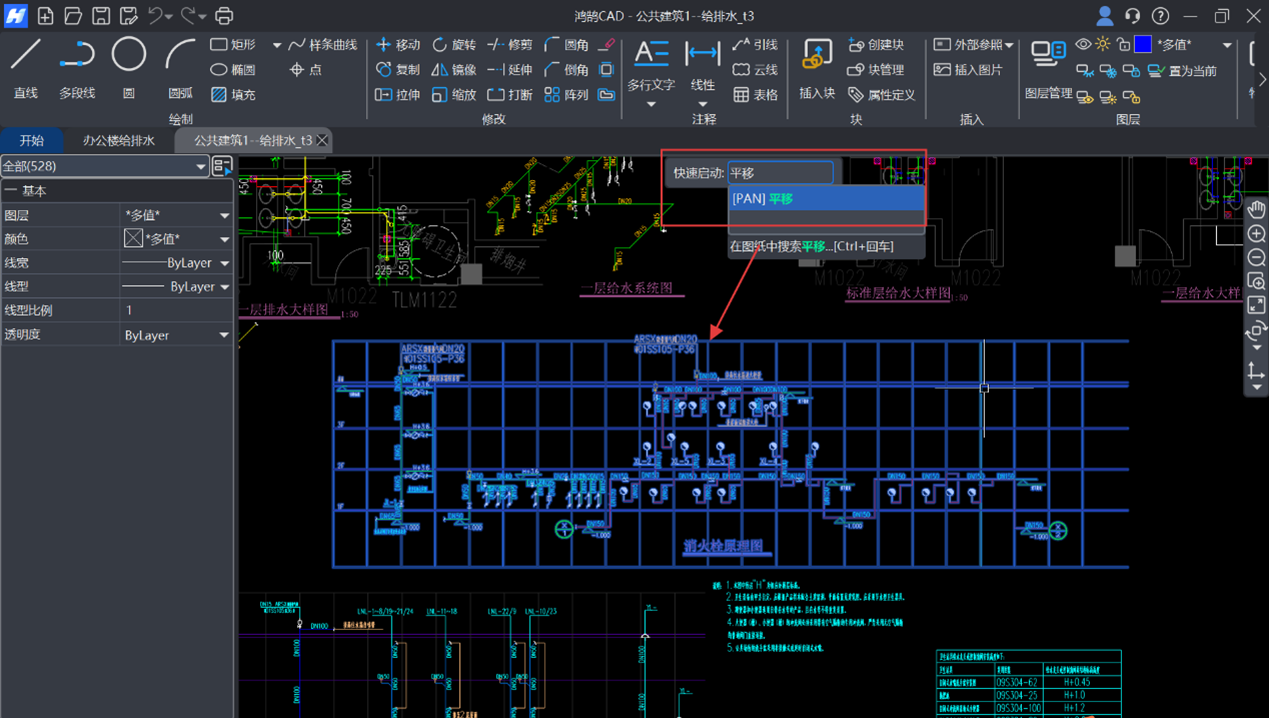Toggle the layer freeze sun icon
This screenshot has height=718, width=1269.
[1102, 45]
